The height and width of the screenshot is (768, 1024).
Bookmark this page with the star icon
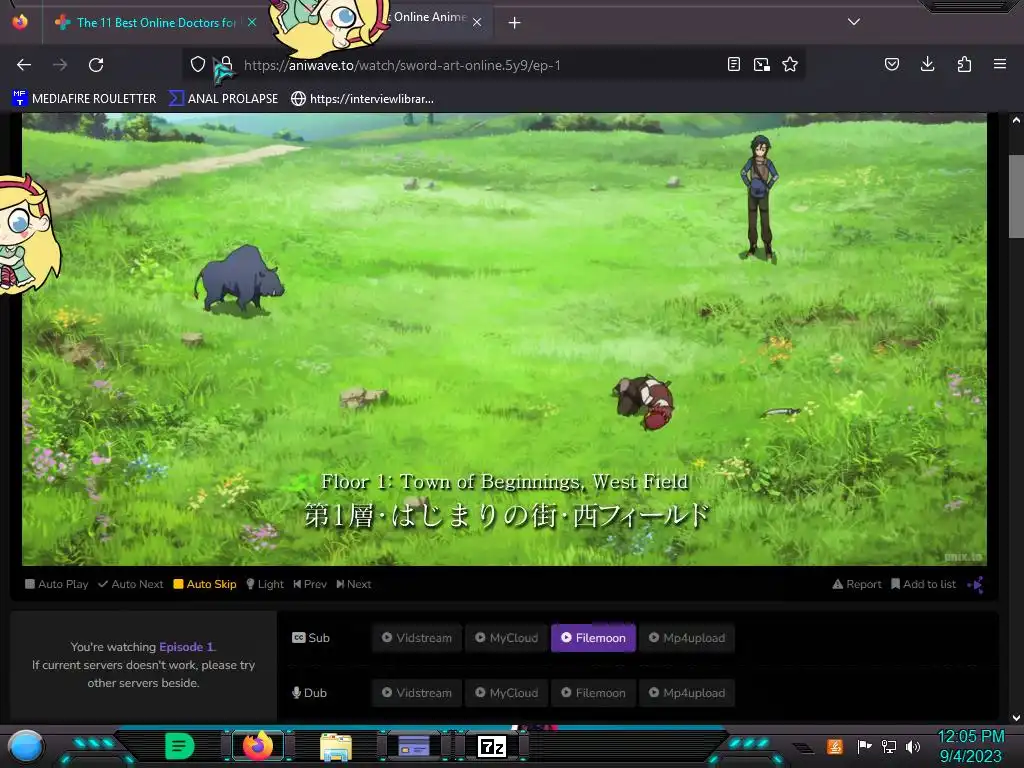(790, 65)
